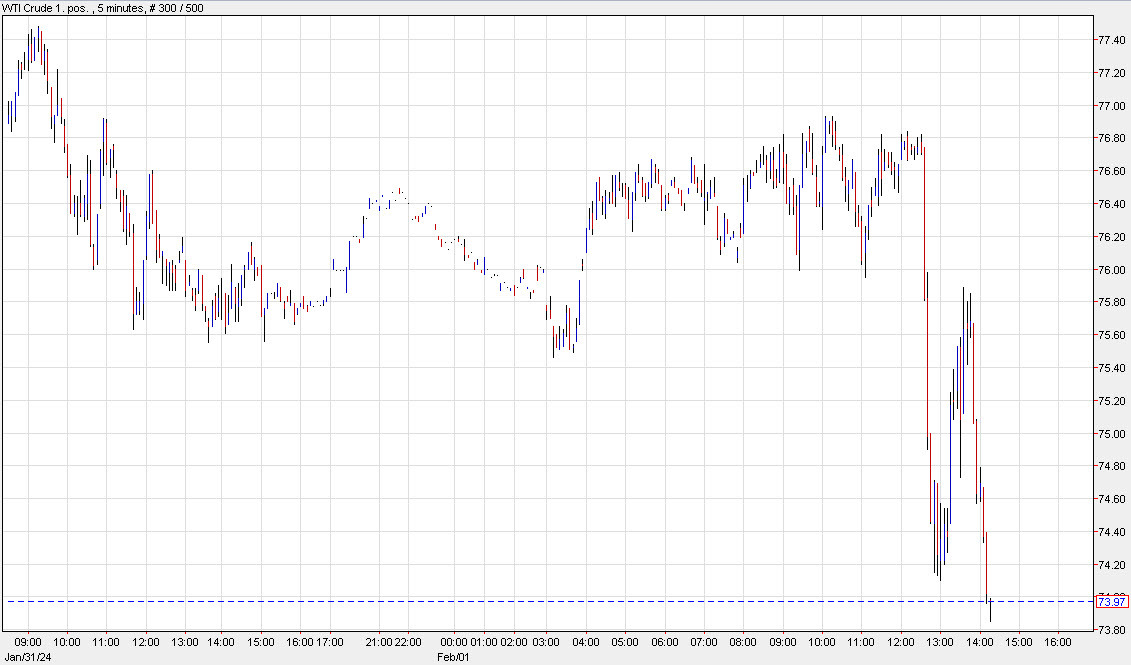Click the 73.80 price axis label
The width and height of the screenshot is (1131, 665).
pyautogui.click(x=1112, y=630)
